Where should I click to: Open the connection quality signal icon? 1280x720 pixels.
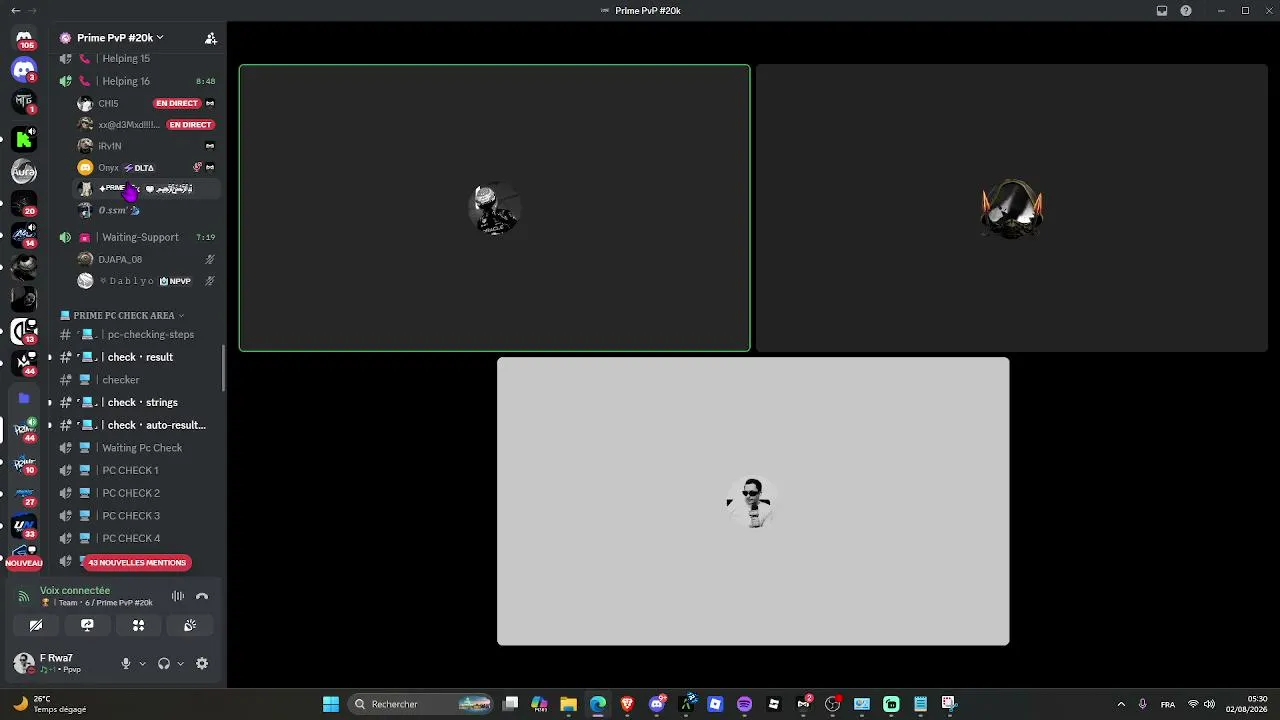tap(23, 596)
